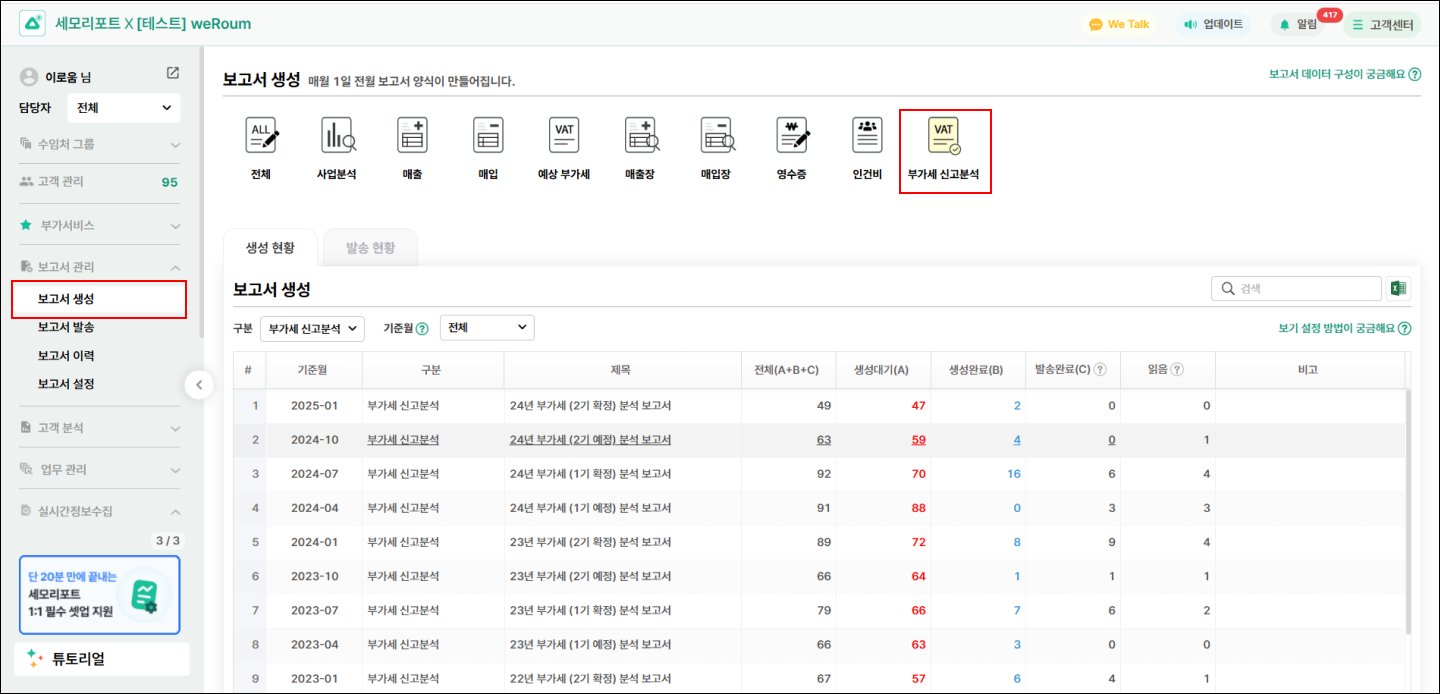Export the table using the Excel icon
The width and height of the screenshot is (1440, 694).
(1398, 289)
